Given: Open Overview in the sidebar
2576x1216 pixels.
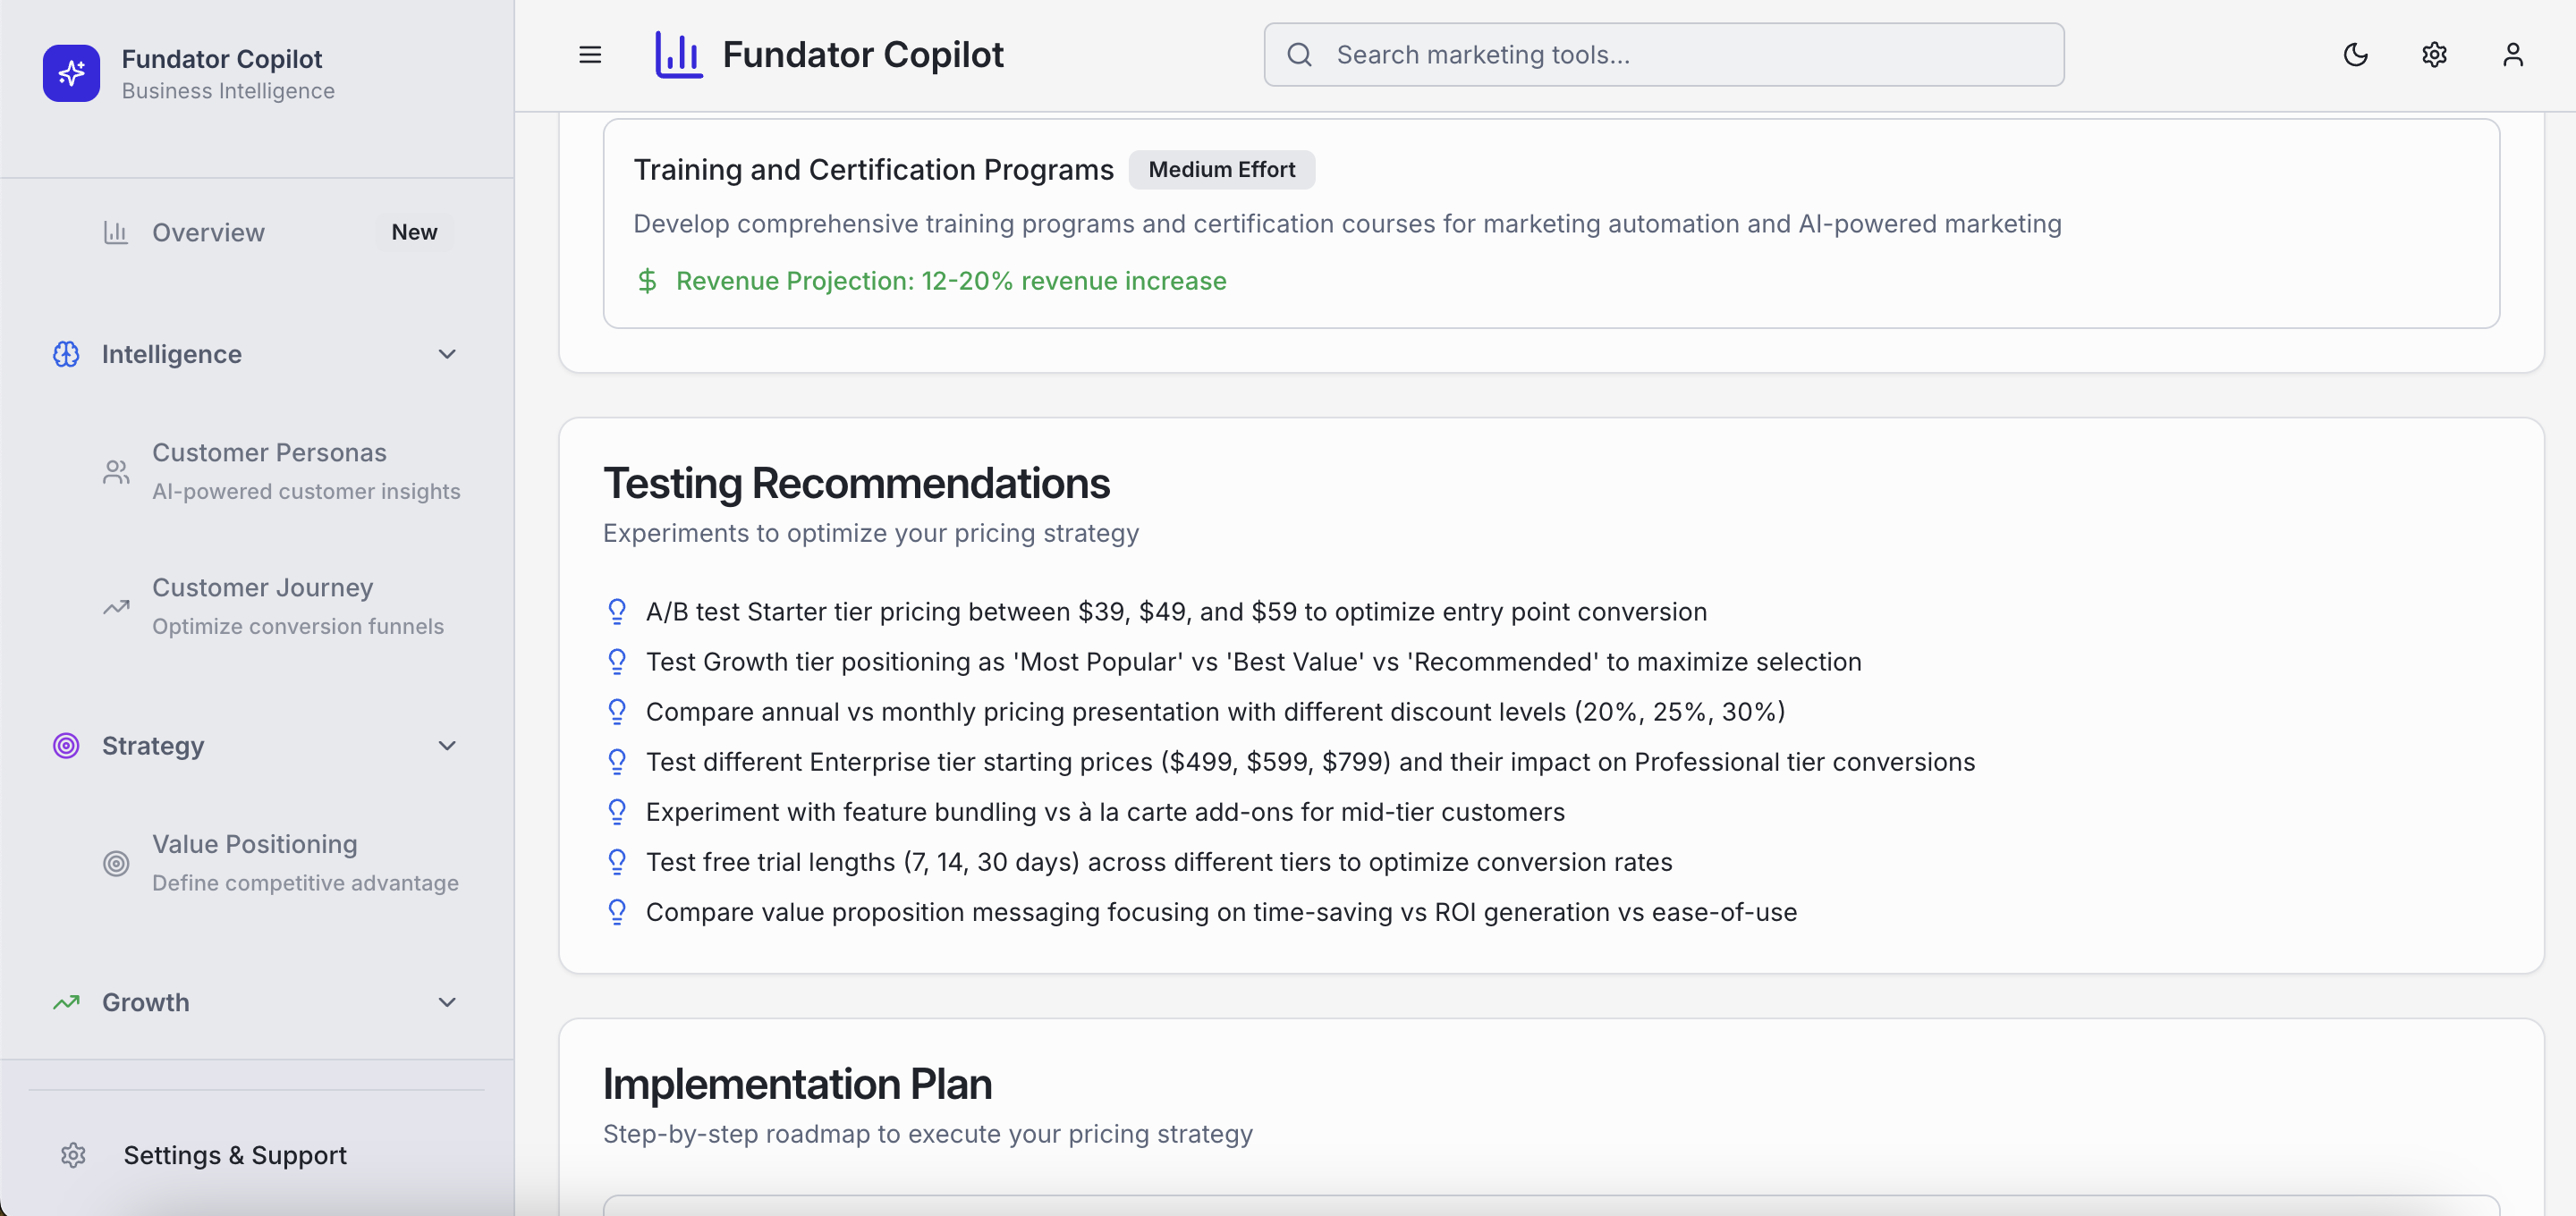Looking at the screenshot, I should point(208,232).
